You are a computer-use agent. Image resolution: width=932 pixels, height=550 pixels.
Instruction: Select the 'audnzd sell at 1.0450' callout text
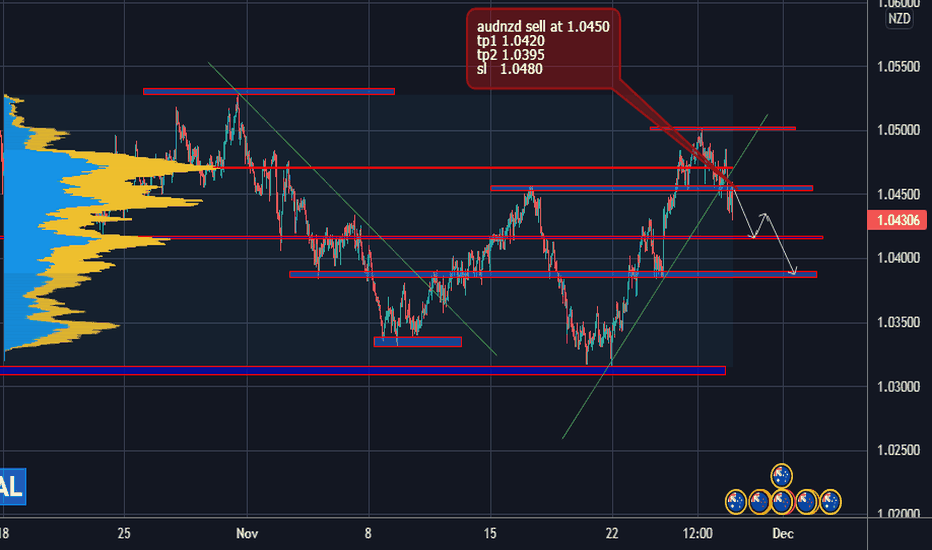click(x=543, y=27)
